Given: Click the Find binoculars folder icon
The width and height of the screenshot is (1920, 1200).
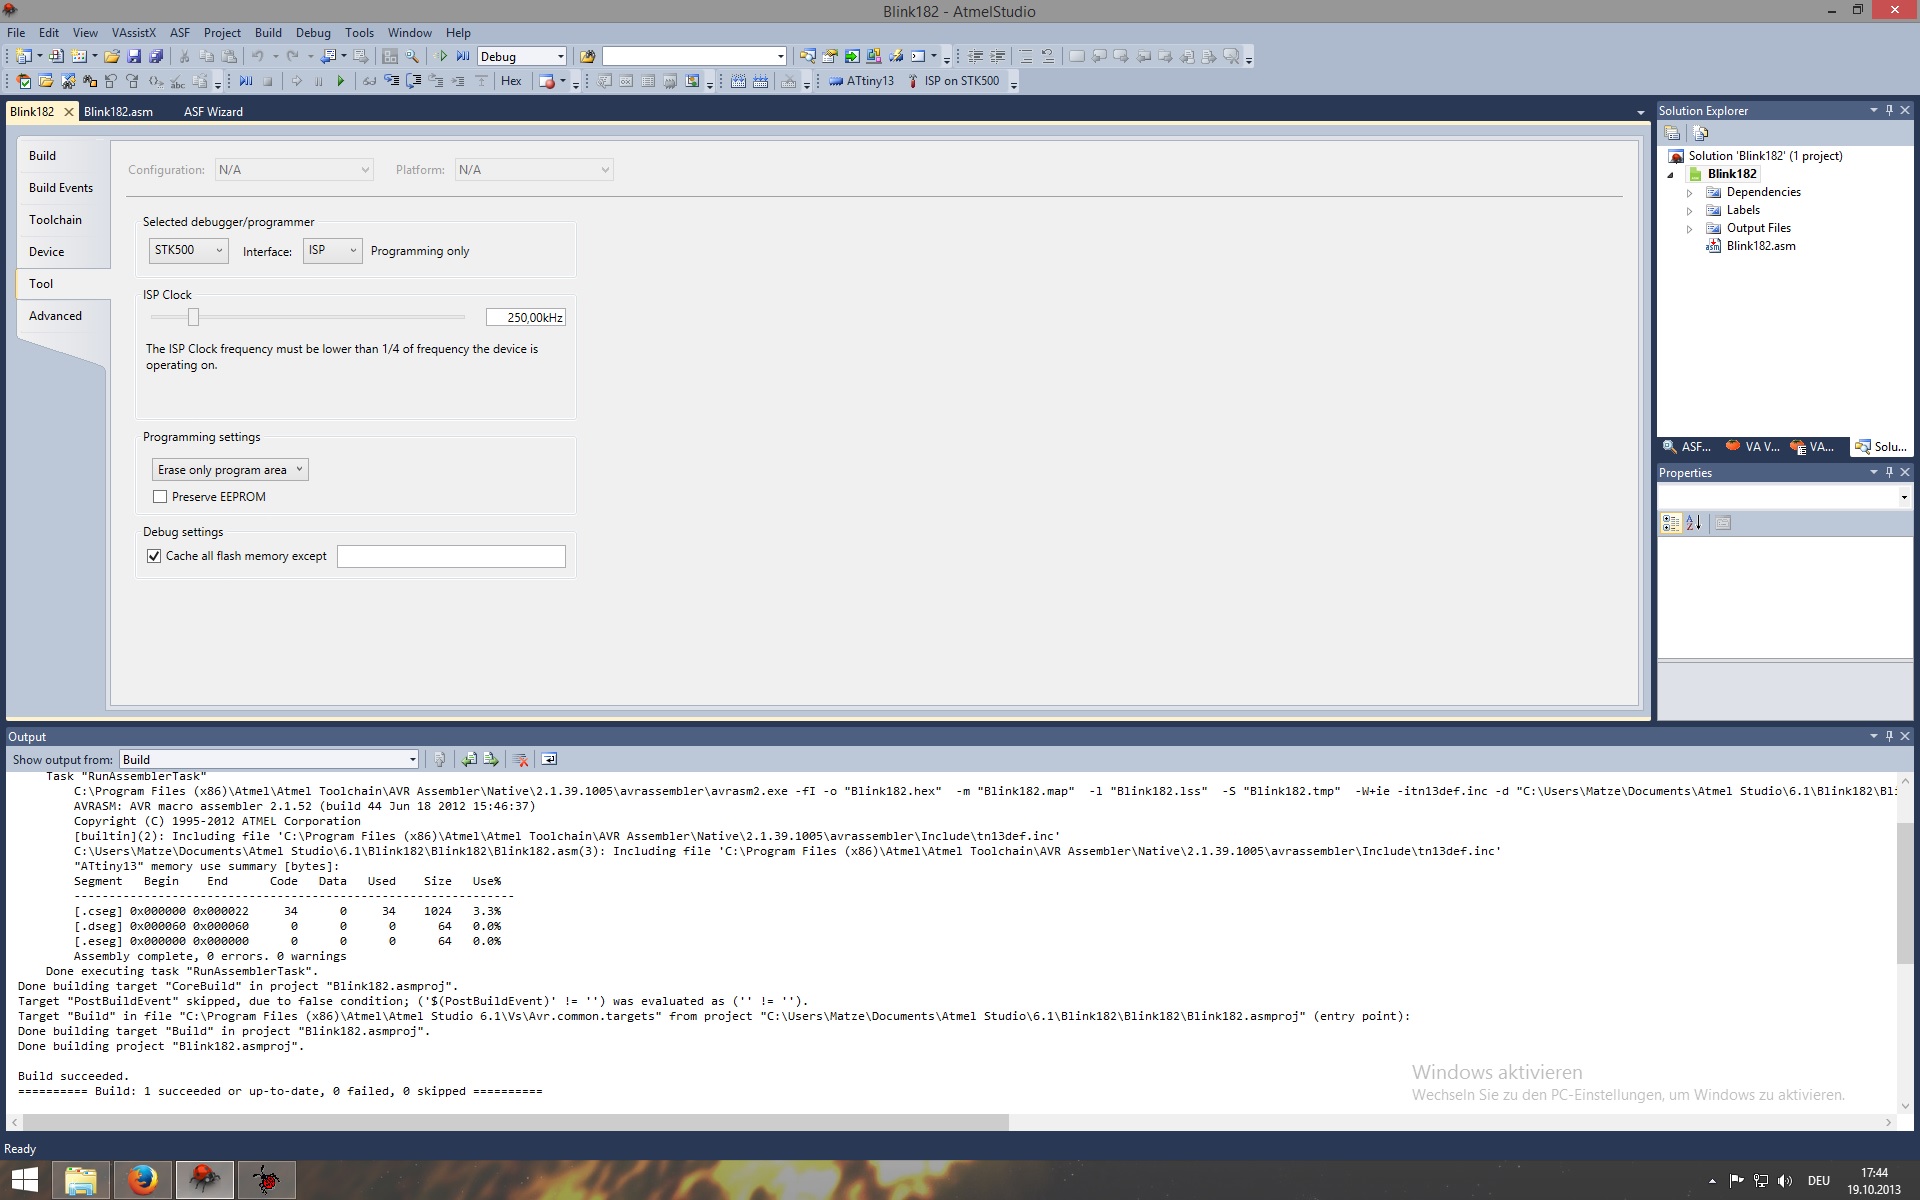Looking at the screenshot, I should click(587, 56).
